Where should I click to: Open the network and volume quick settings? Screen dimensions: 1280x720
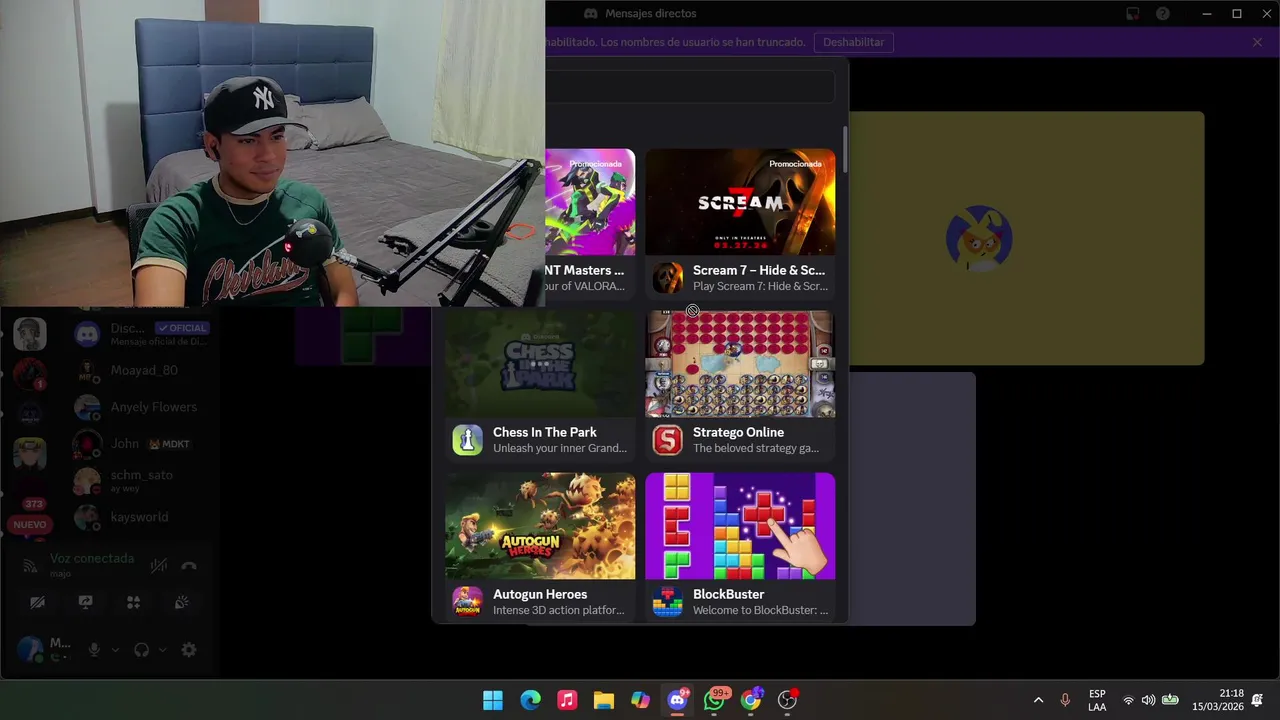click(x=1148, y=700)
